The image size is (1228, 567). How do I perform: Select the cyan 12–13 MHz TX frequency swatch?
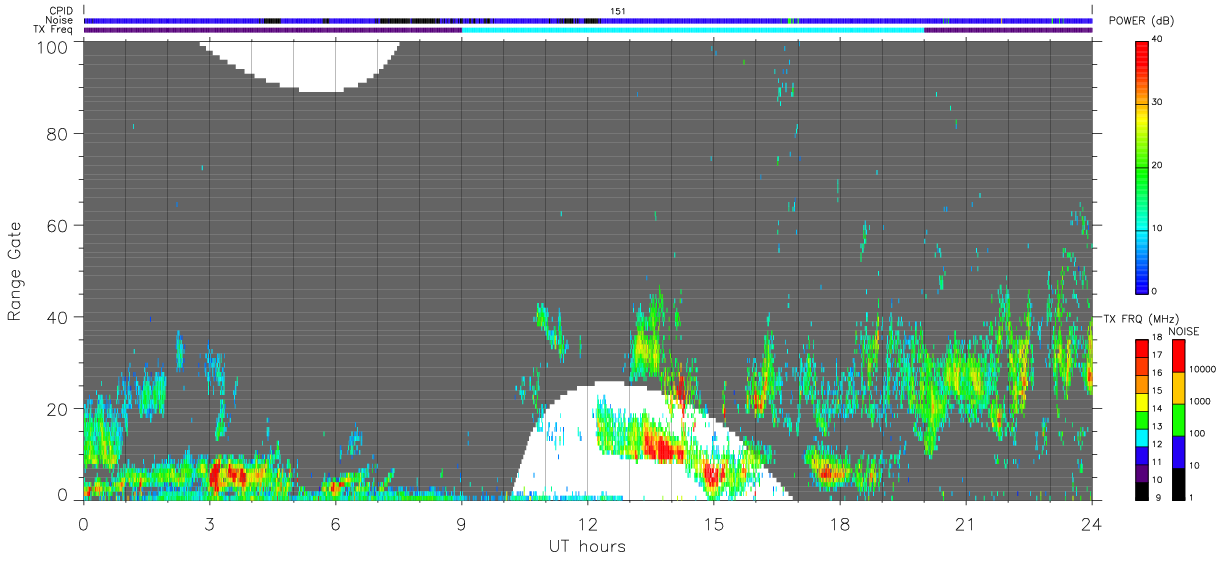1141,438
